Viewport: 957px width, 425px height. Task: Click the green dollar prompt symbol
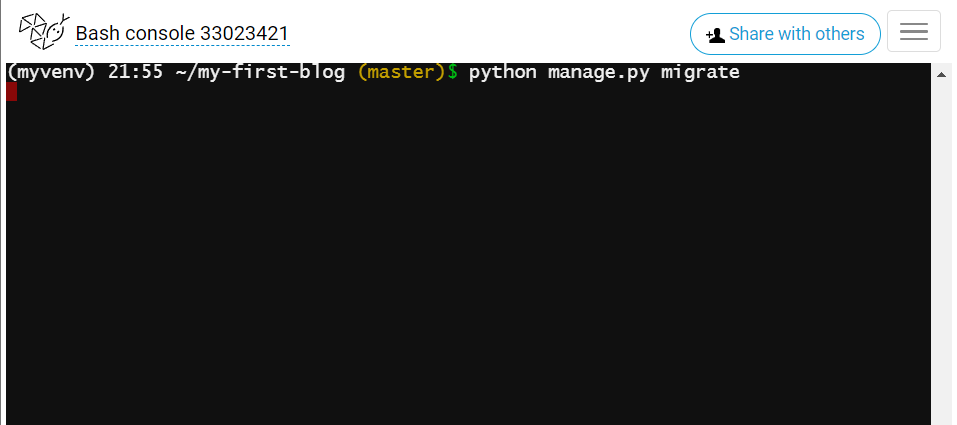pos(452,73)
